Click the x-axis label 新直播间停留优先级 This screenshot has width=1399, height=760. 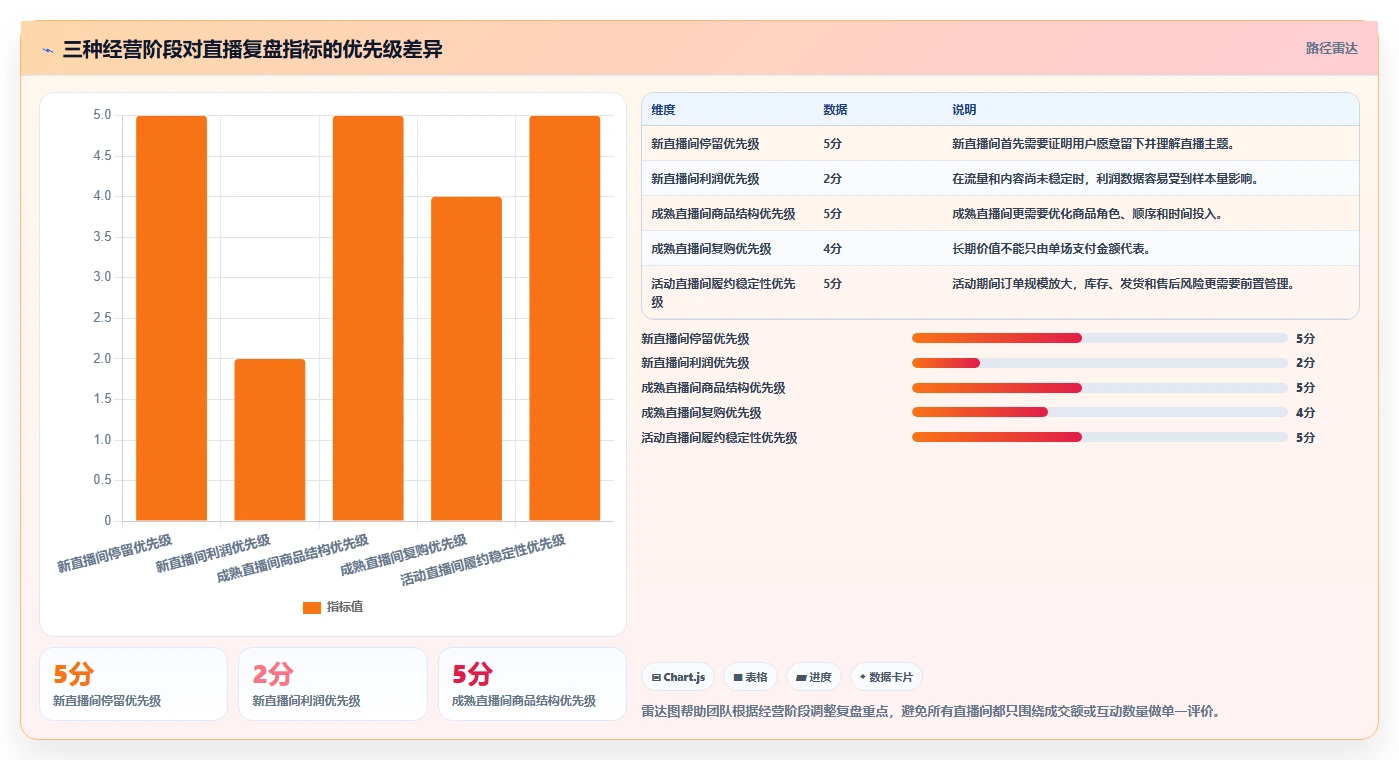[x=114, y=553]
